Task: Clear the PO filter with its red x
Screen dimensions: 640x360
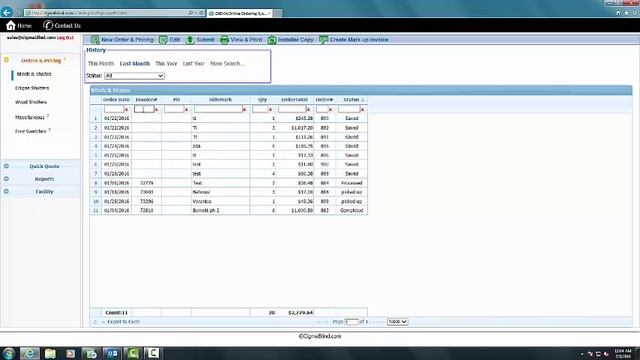Action: coord(186,110)
